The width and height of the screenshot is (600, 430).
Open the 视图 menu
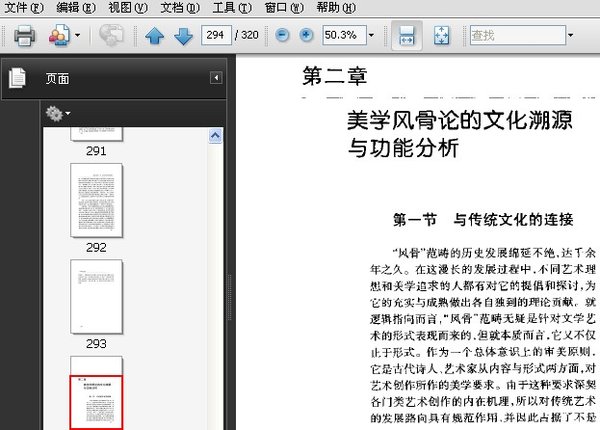coord(127,8)
